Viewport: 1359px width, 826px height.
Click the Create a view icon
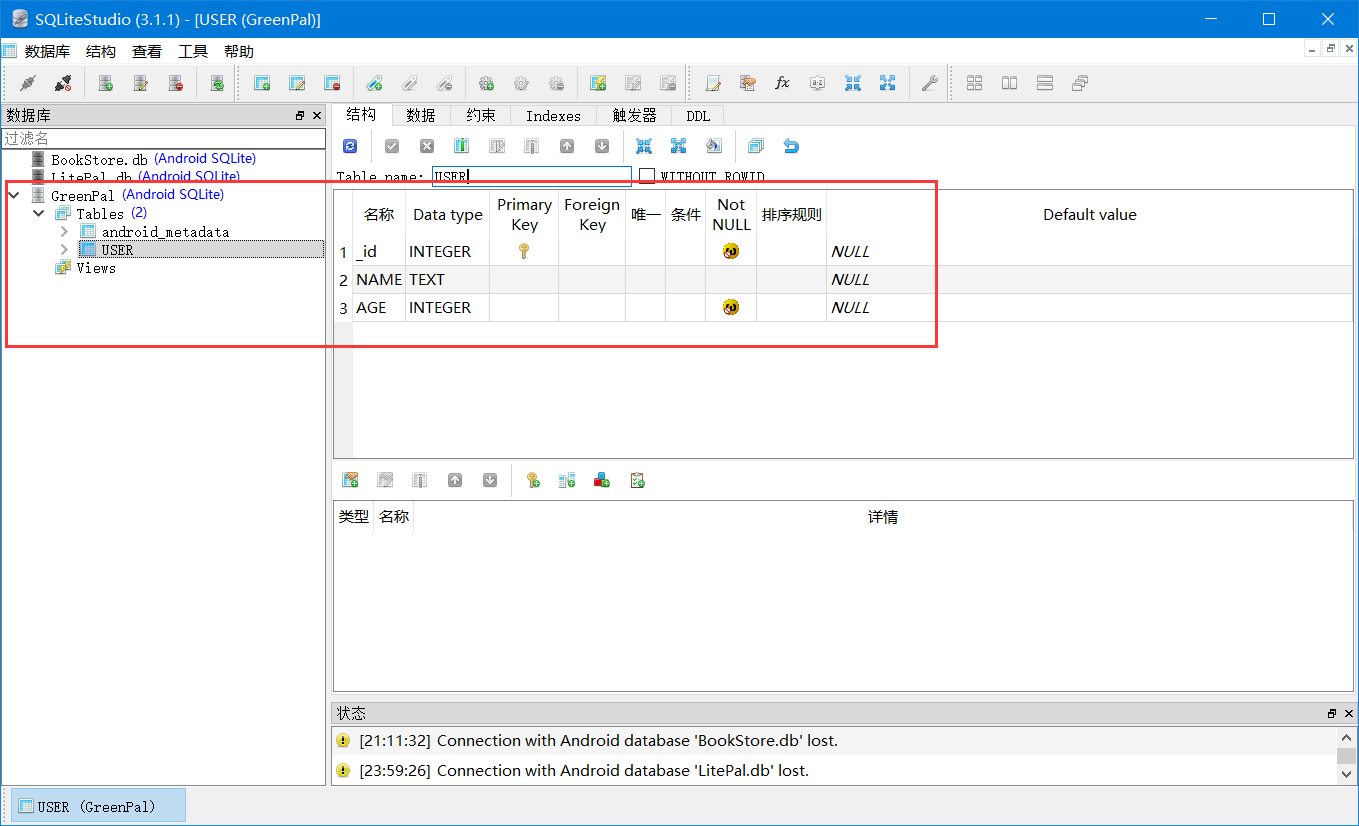(x=598, y=83)
